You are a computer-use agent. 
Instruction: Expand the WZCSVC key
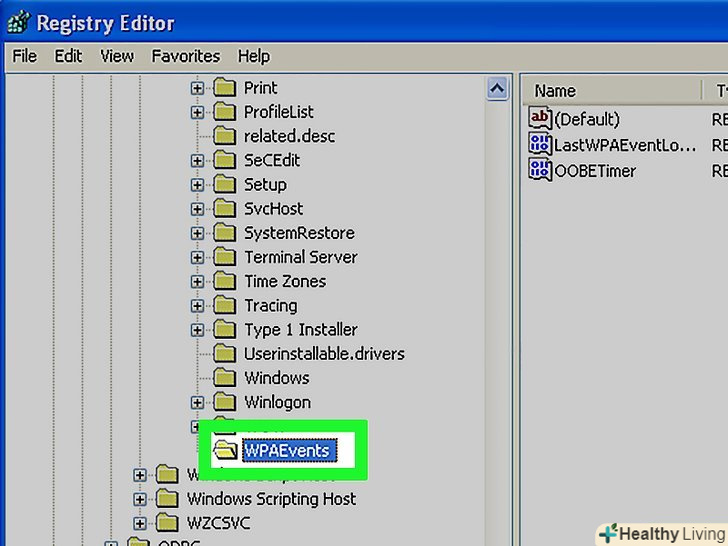point(140,523)
